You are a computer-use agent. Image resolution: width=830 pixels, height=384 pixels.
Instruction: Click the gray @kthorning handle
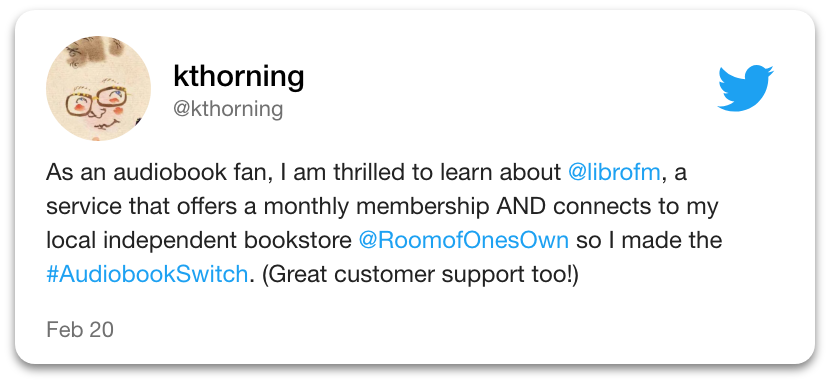tap(228, 109)
